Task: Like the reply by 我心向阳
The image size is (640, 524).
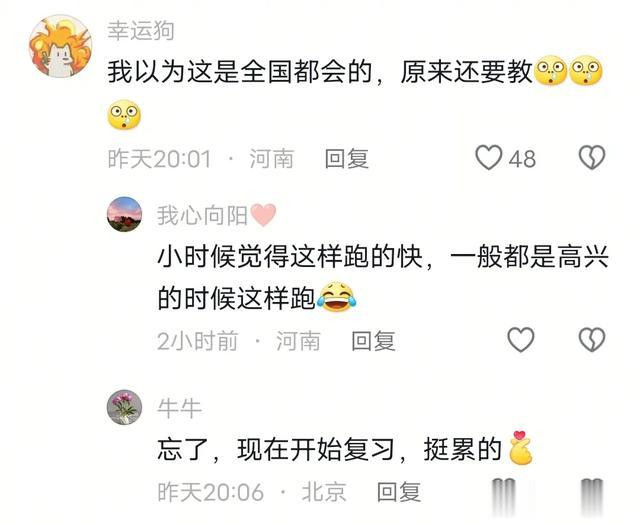Action: click(x=520, y=340)
